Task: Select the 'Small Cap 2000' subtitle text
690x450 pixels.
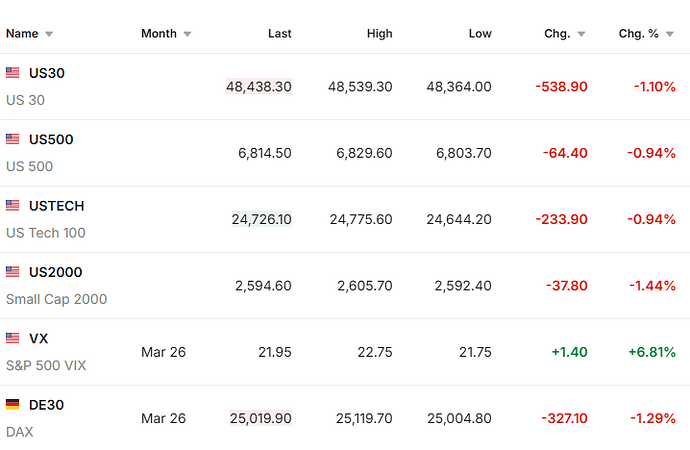Action: 56,300
